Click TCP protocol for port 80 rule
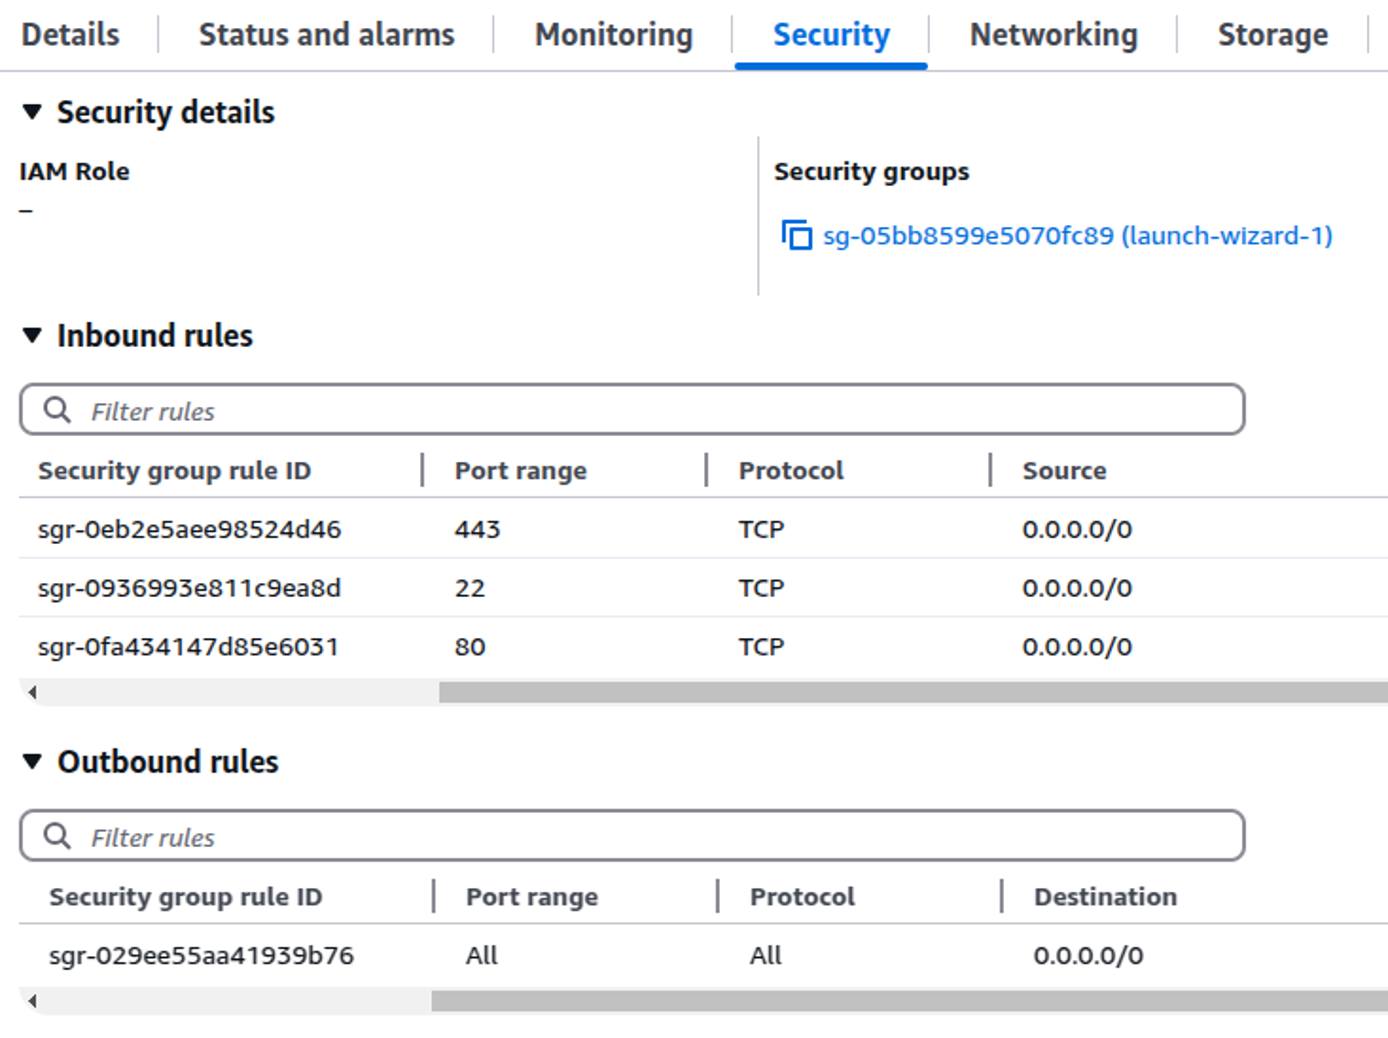Image resolution: width=1388 pixels, height=1038 pixels. click(761, 647)
